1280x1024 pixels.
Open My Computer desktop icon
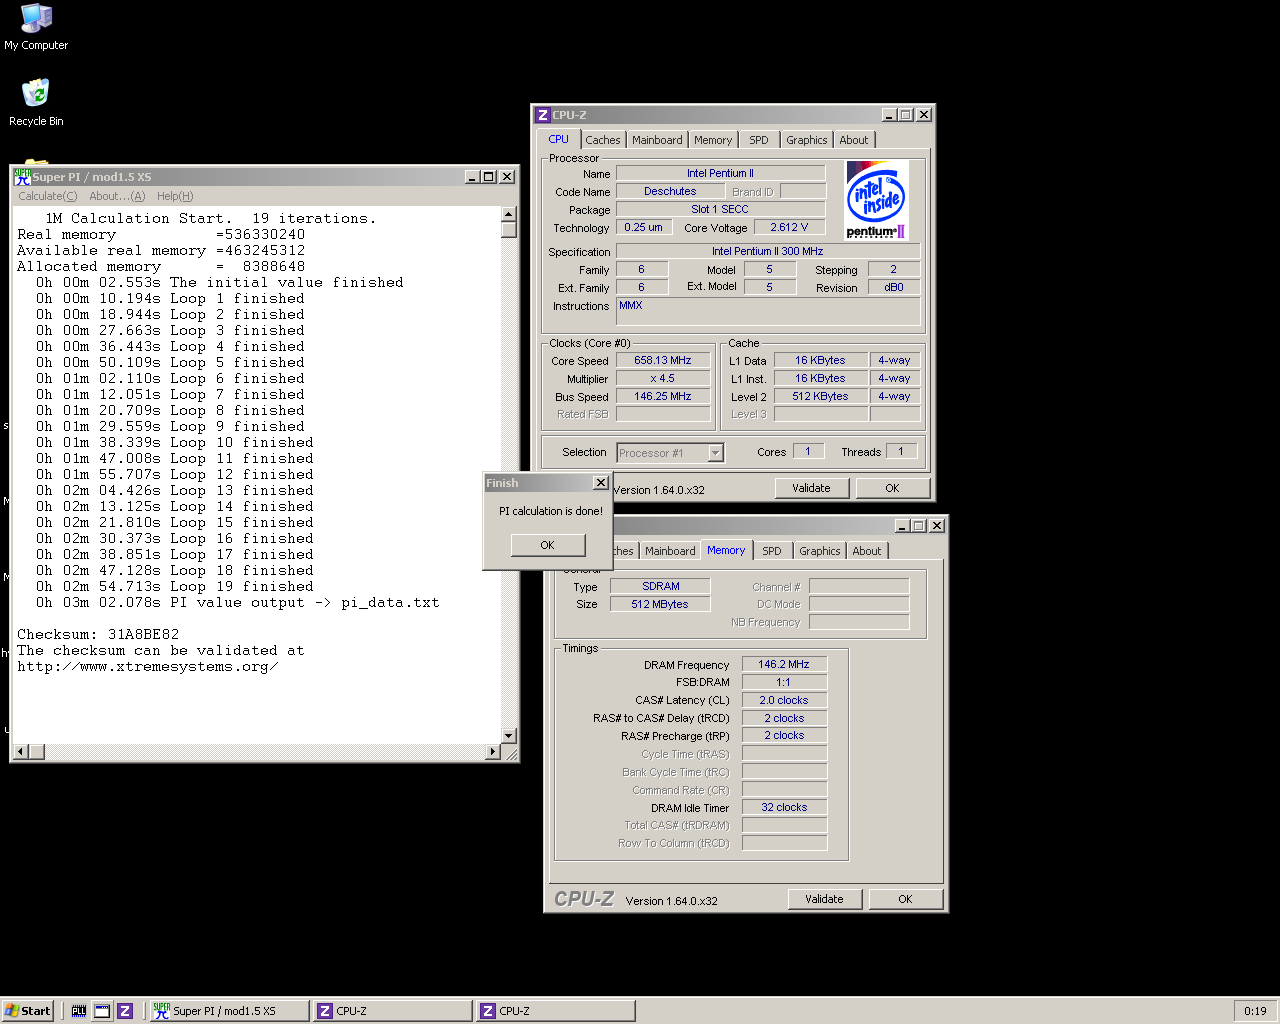tap(36, 27)
